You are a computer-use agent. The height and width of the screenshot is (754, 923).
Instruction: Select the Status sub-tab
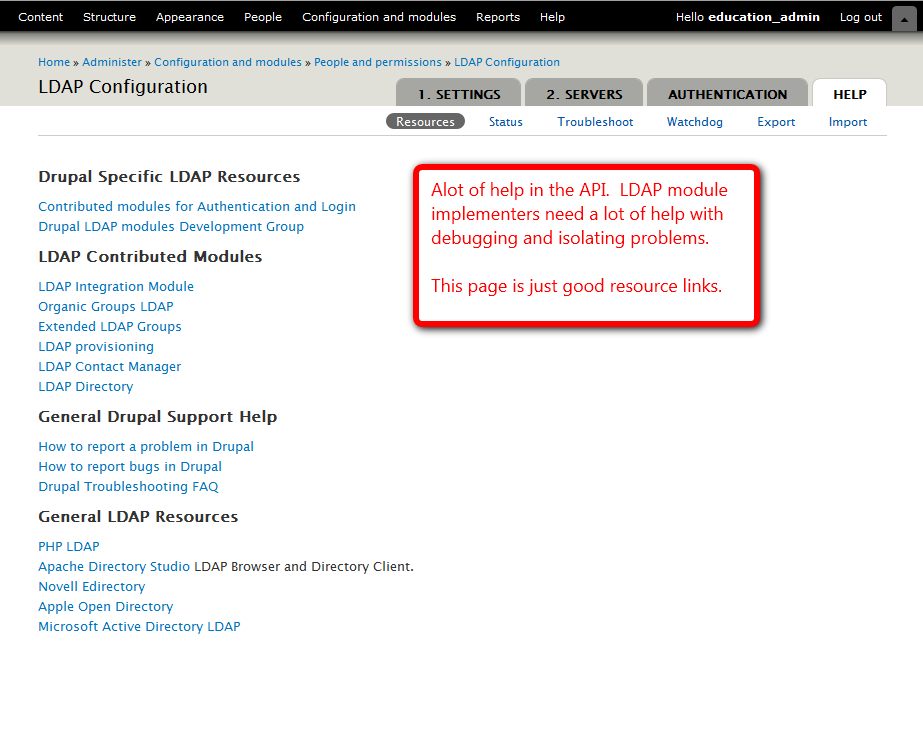tap(505, 122)
